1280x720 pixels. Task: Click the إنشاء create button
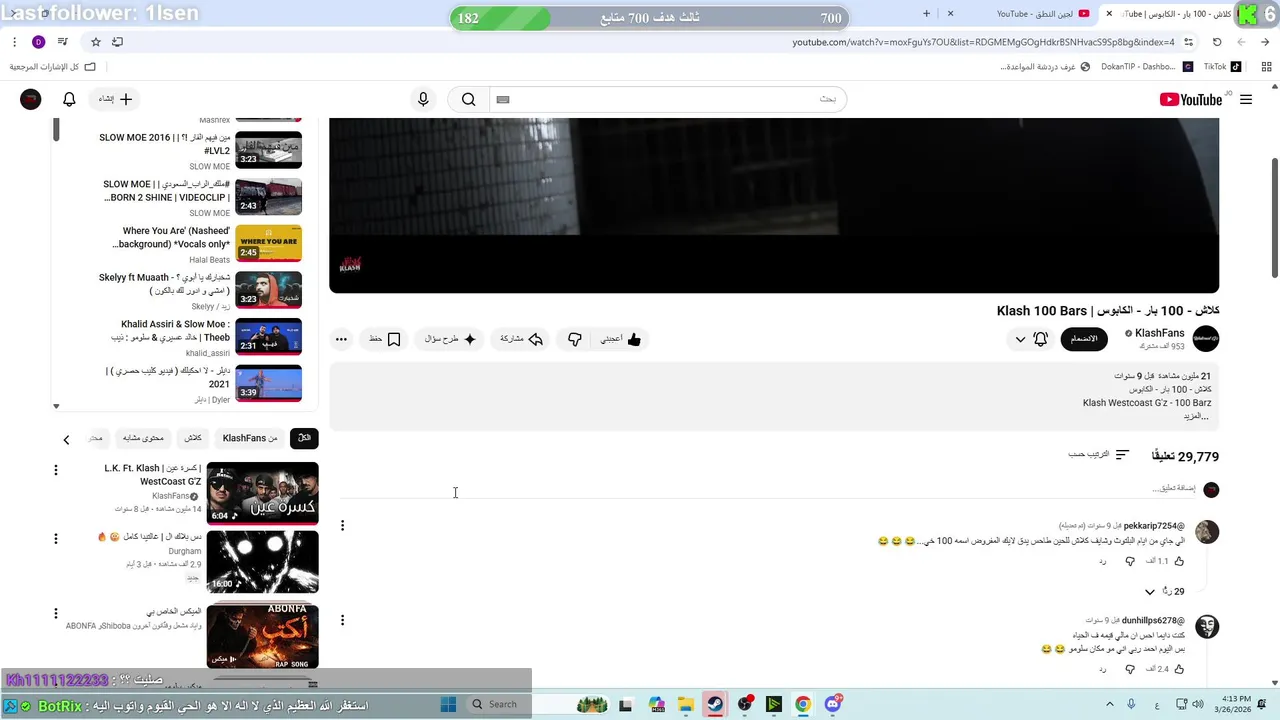[x=114, y=99]
